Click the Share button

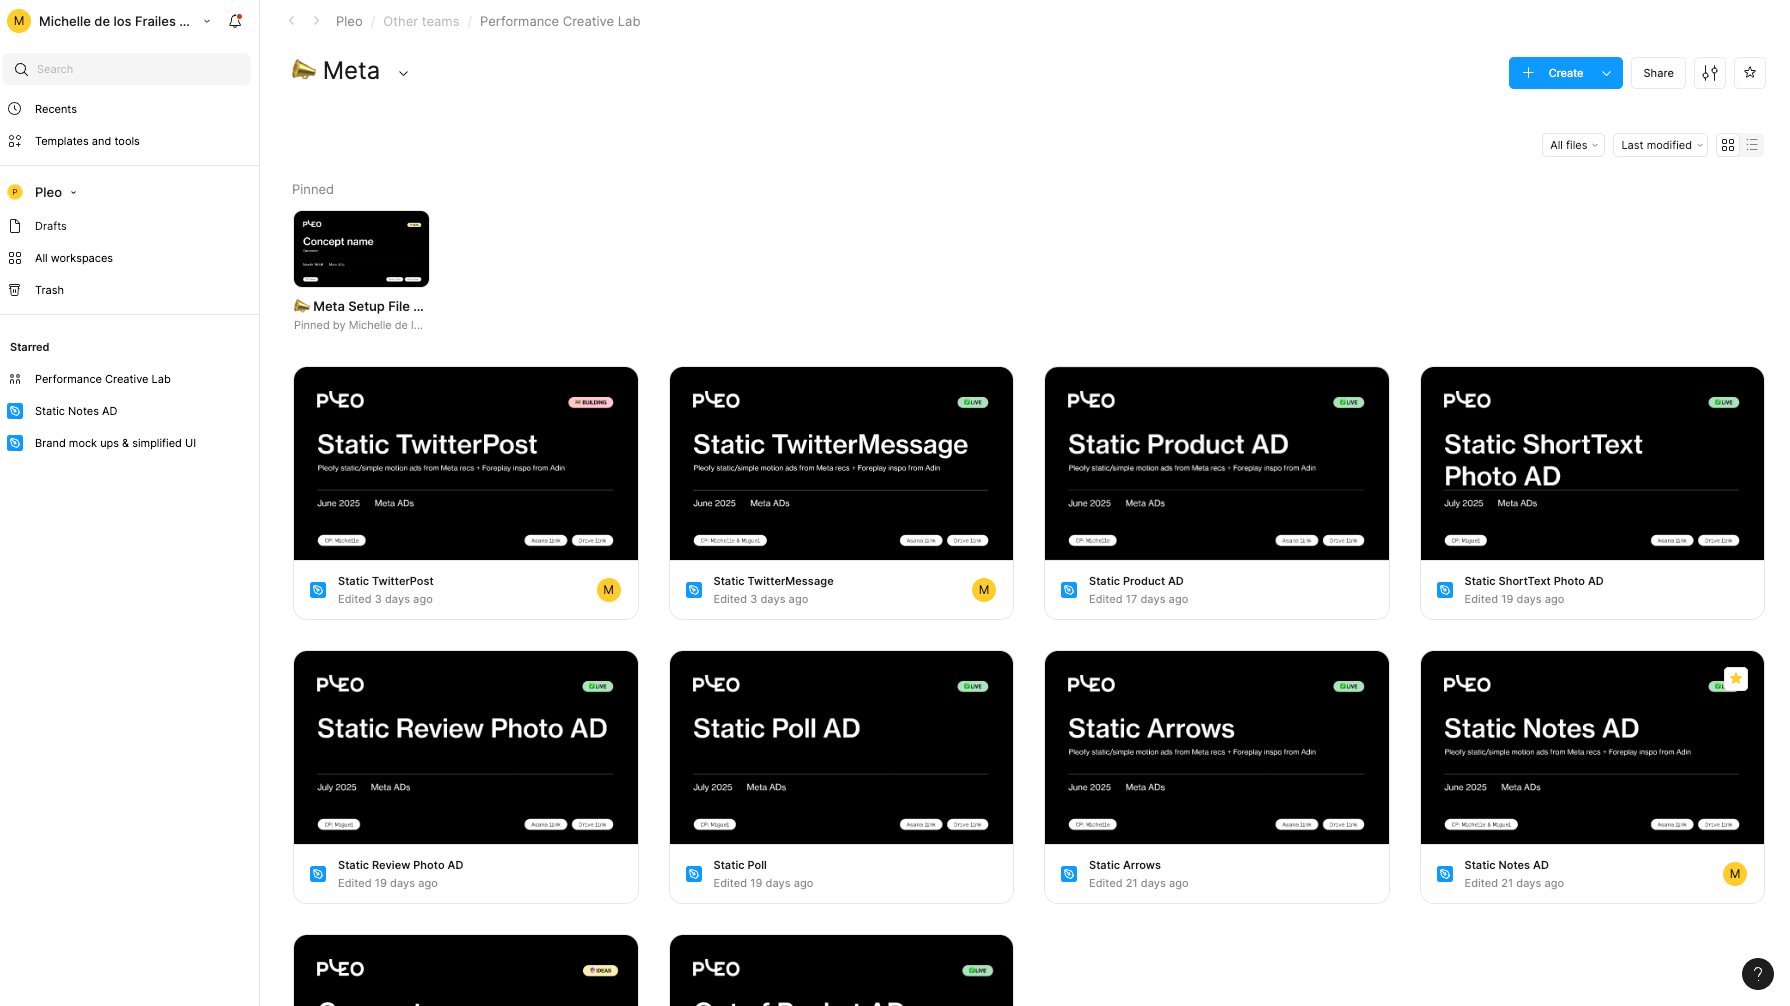coord(1658,73)
